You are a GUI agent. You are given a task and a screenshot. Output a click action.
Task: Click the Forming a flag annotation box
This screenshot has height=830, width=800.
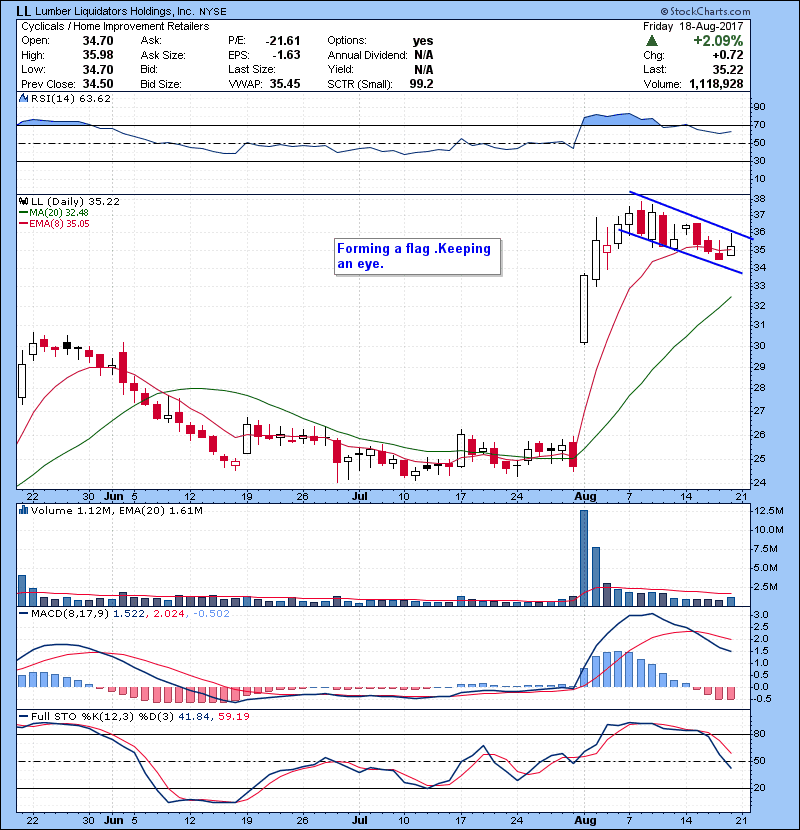[417, 257]
